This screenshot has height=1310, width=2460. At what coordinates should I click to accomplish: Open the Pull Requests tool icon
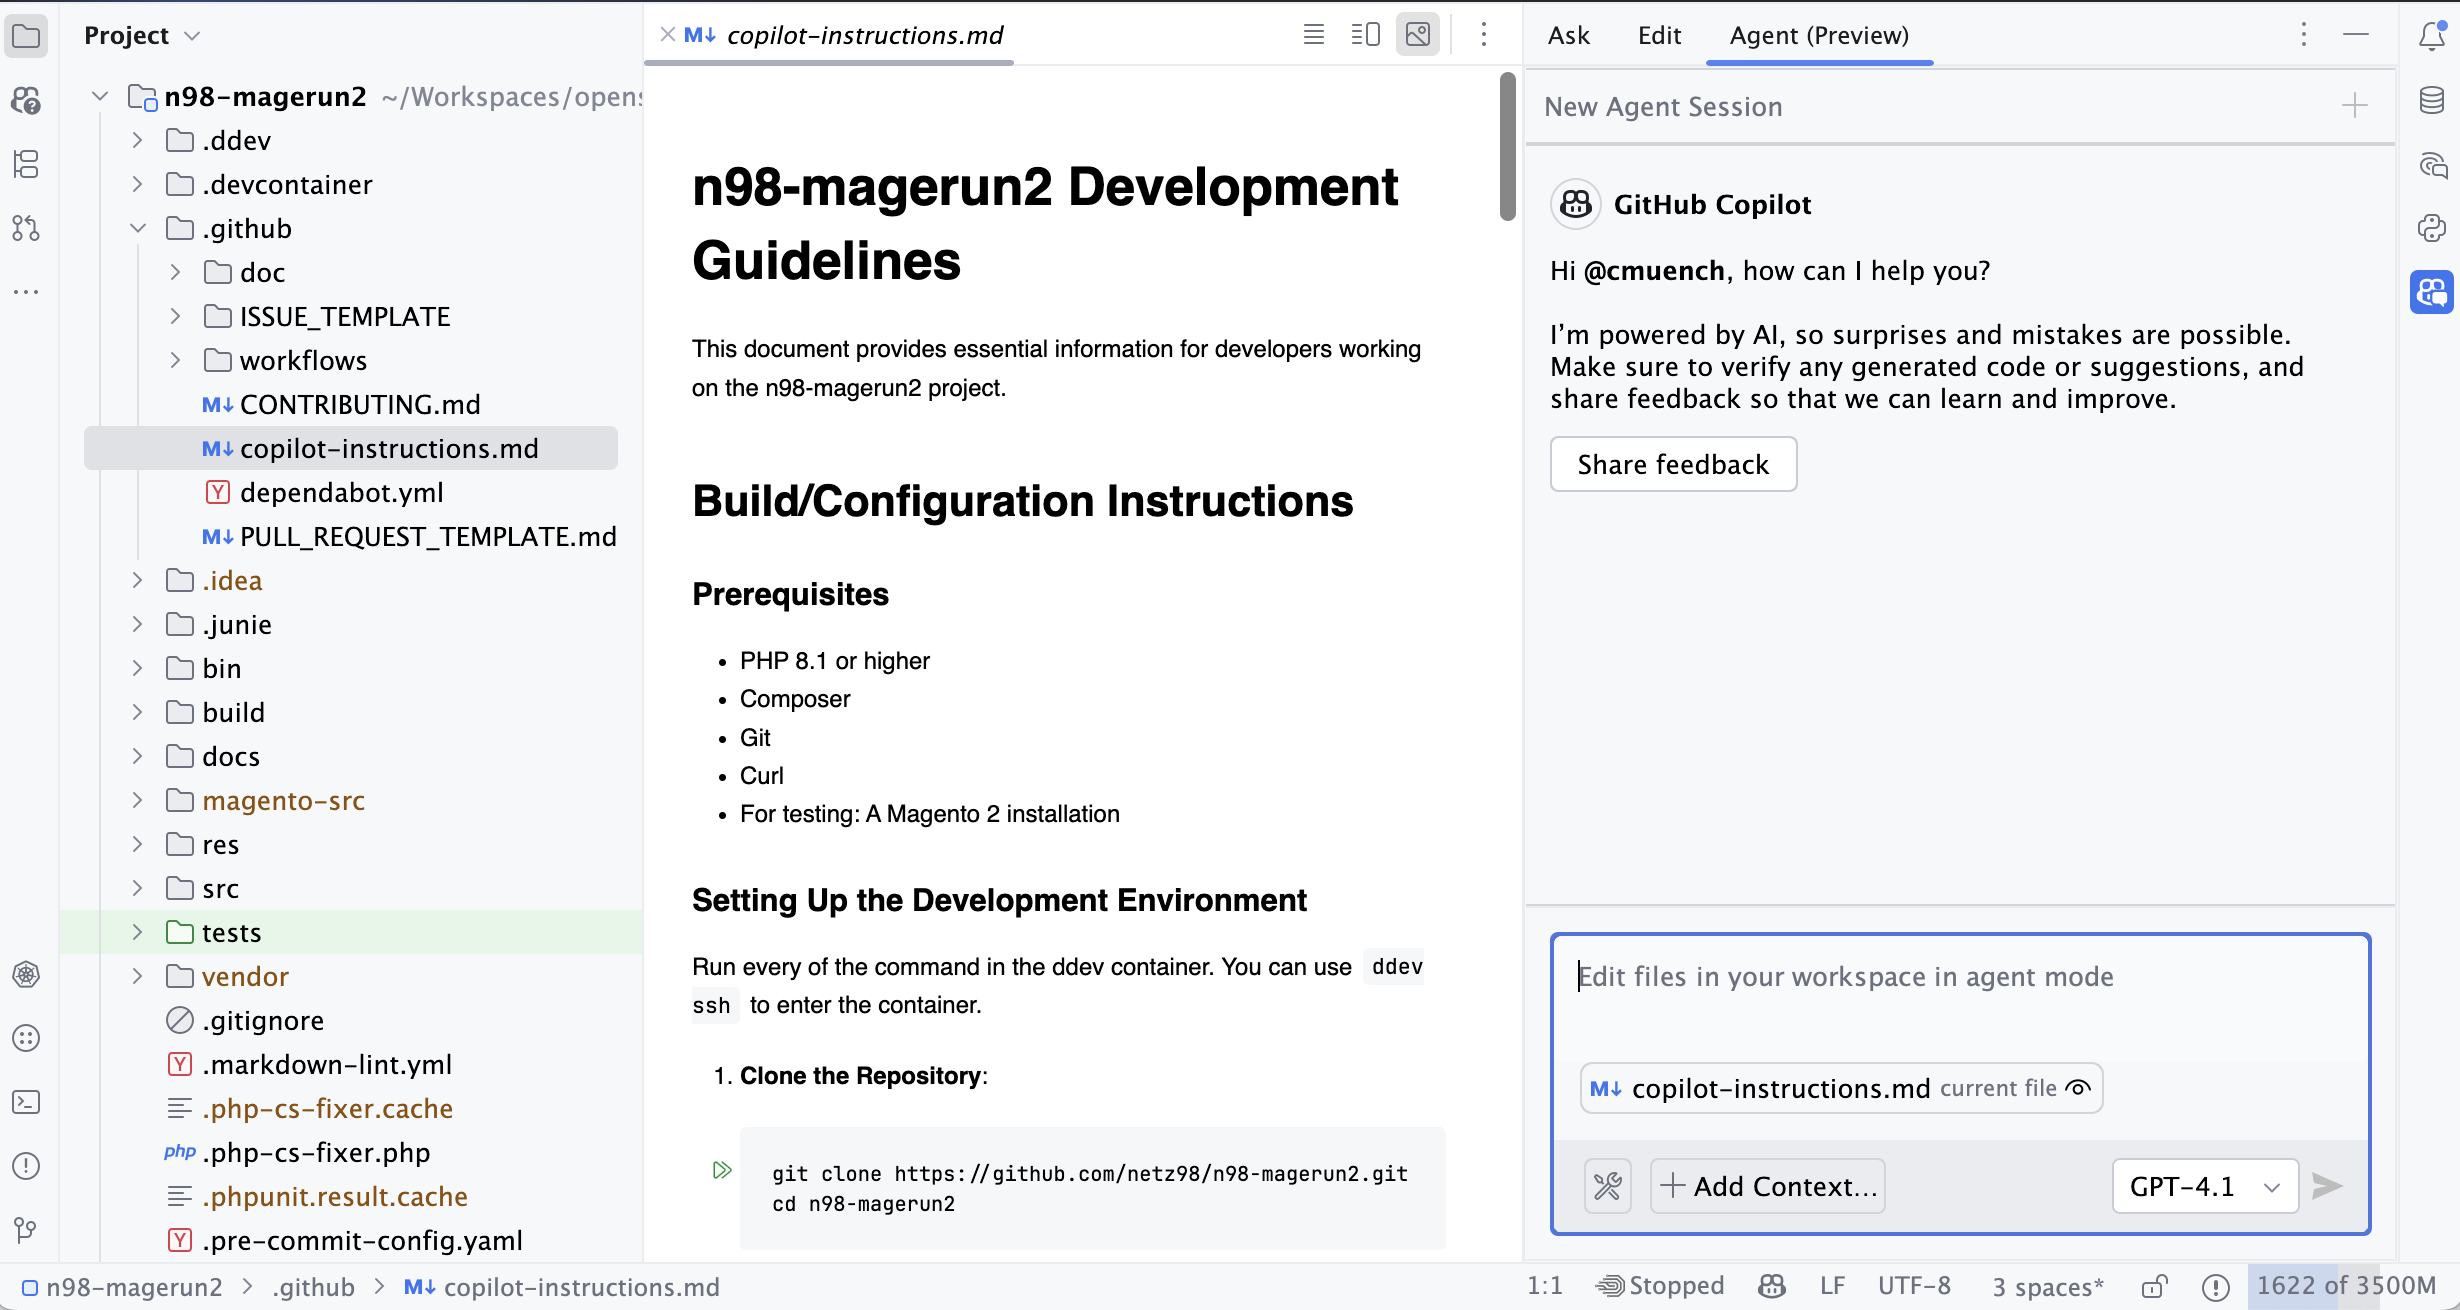(26, 228)
